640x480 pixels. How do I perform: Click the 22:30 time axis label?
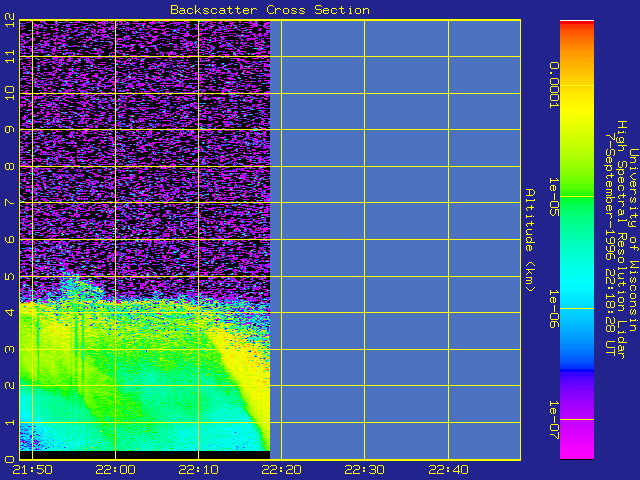[x=364, y=470]
